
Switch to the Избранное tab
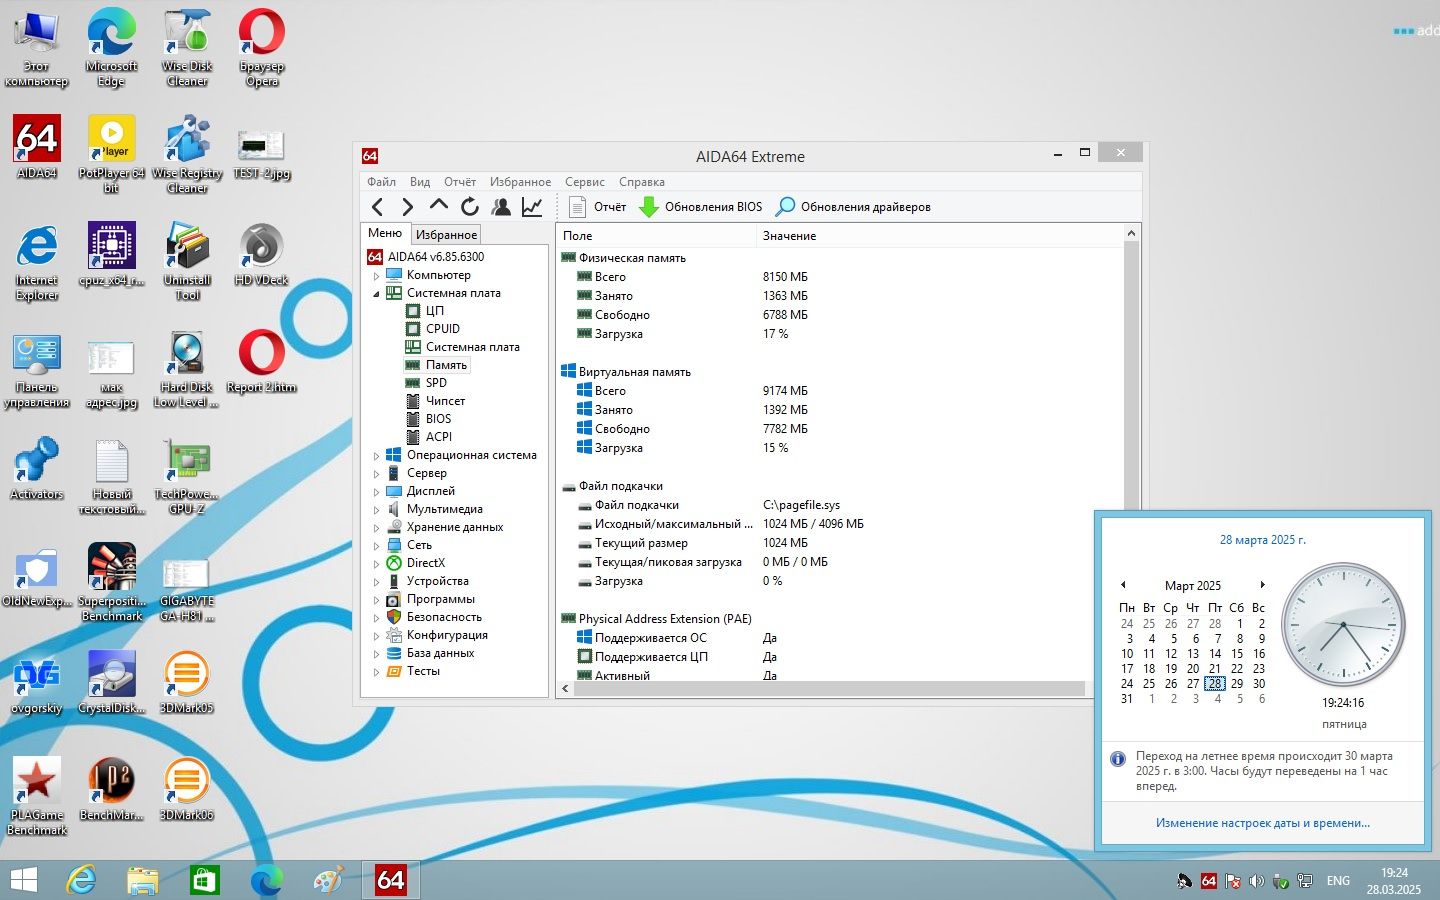pos(446,235)
